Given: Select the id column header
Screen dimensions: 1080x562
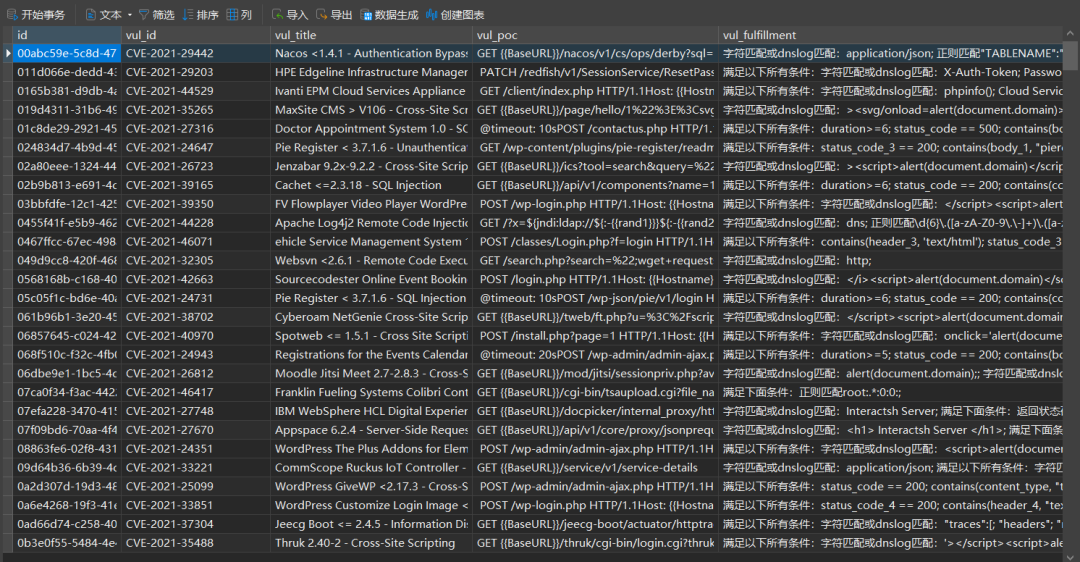Looking at the screenshot, I should coord(67,35).
